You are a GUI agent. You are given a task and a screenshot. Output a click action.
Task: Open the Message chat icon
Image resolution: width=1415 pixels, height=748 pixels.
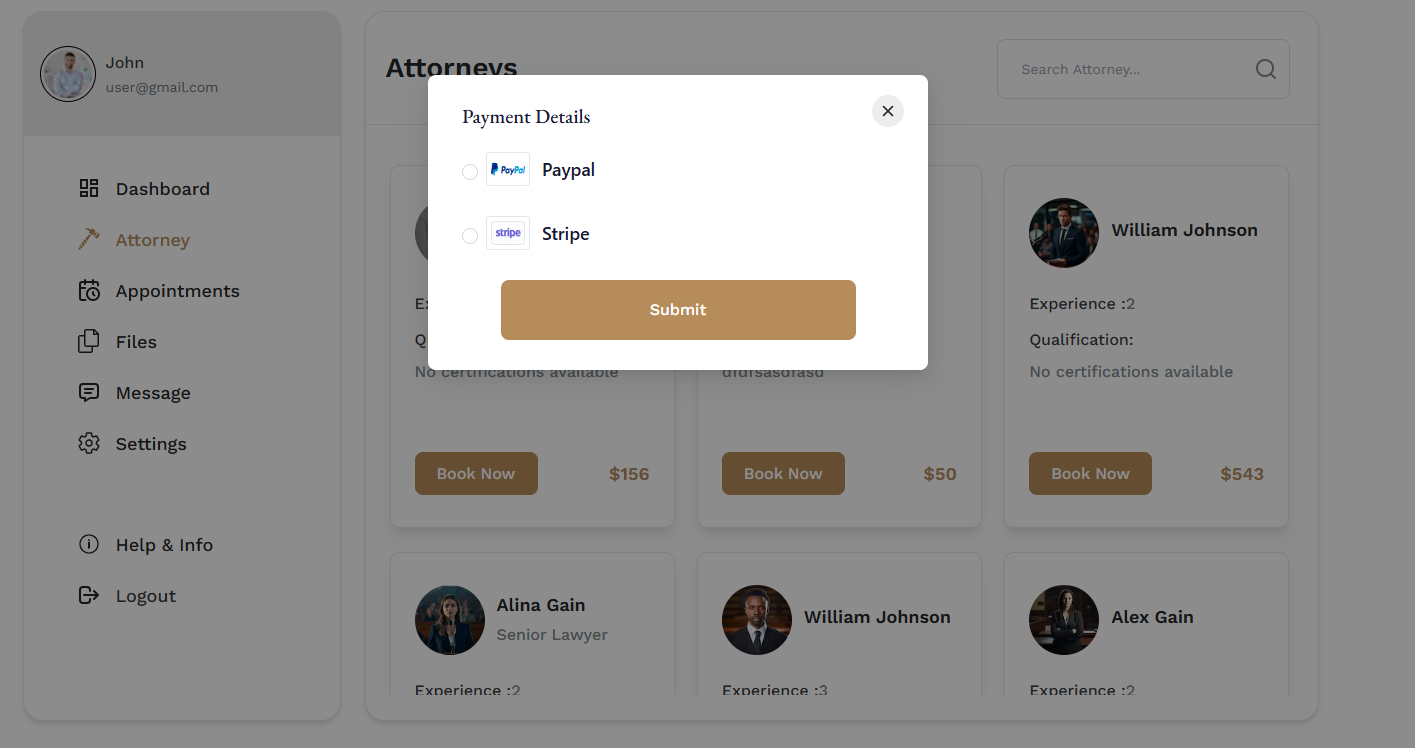click(89, 392)
